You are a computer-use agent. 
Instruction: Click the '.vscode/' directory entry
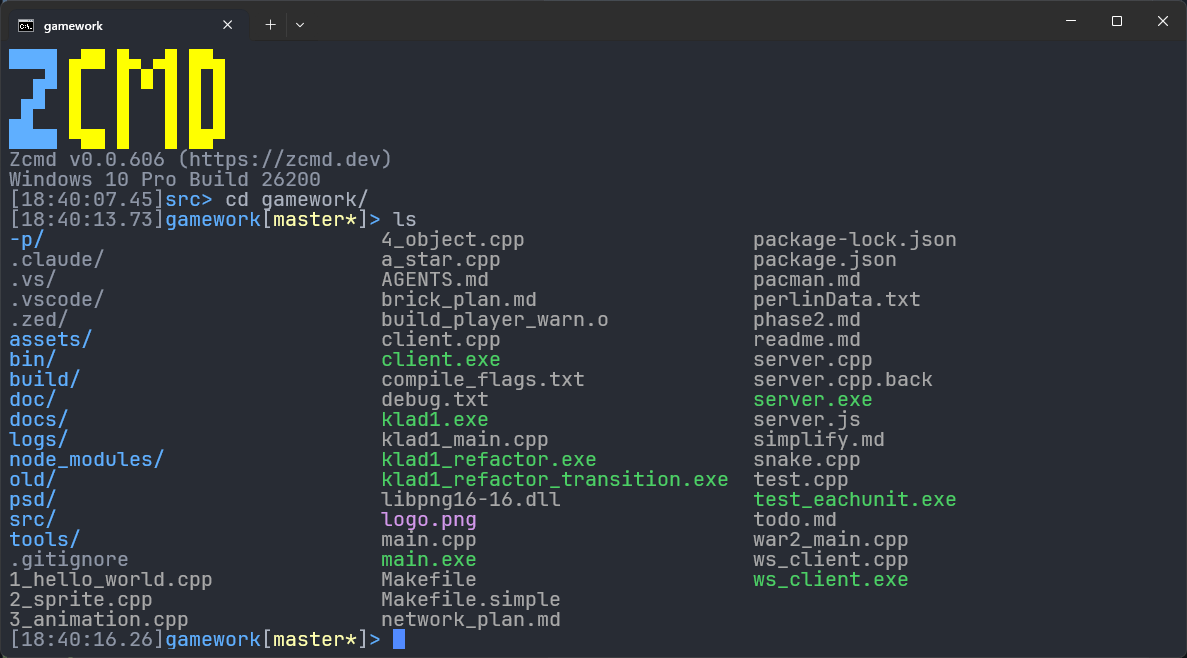56,300
